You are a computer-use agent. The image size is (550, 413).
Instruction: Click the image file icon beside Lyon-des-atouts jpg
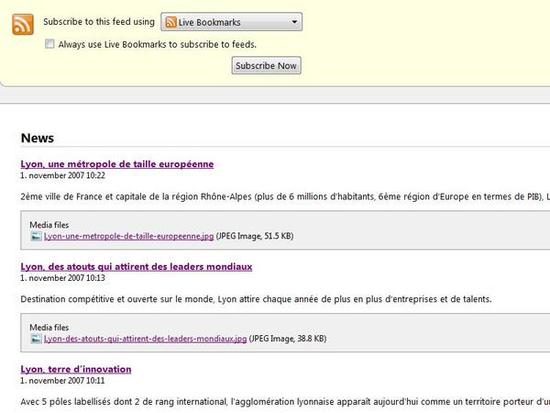click(36, 339)
